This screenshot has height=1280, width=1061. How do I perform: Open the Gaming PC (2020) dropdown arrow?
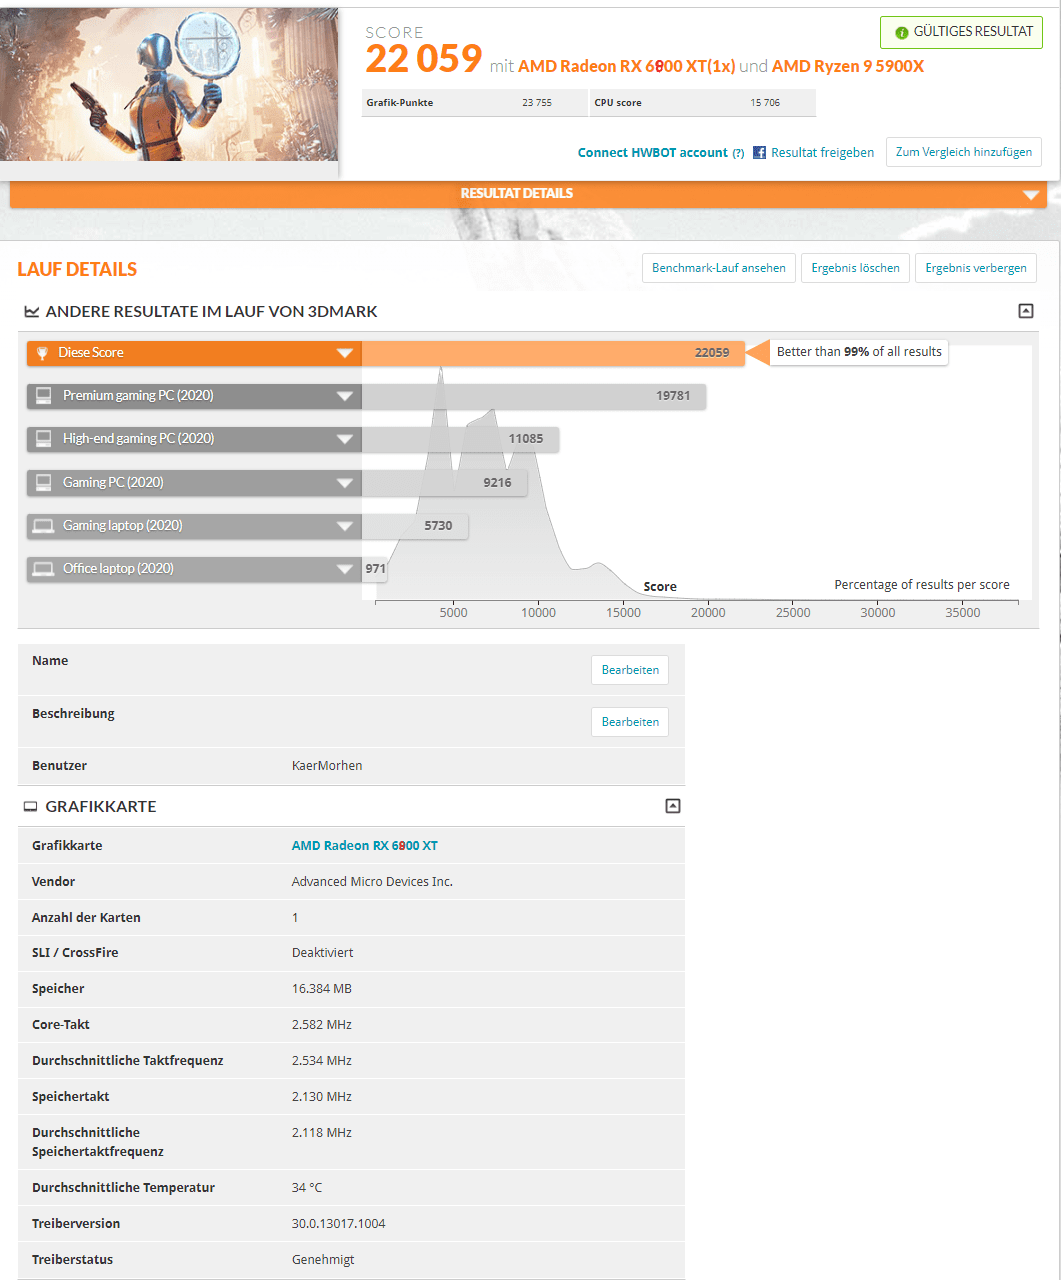pos(345,483)
